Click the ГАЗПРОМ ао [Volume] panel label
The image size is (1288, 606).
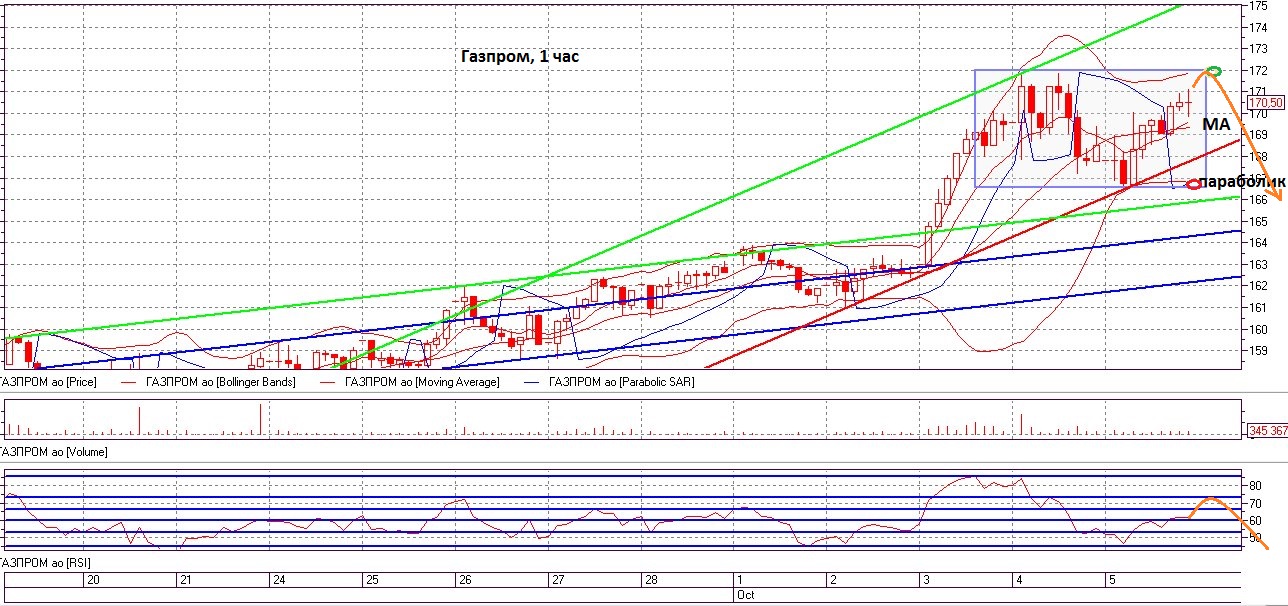(x=53, y=452)
